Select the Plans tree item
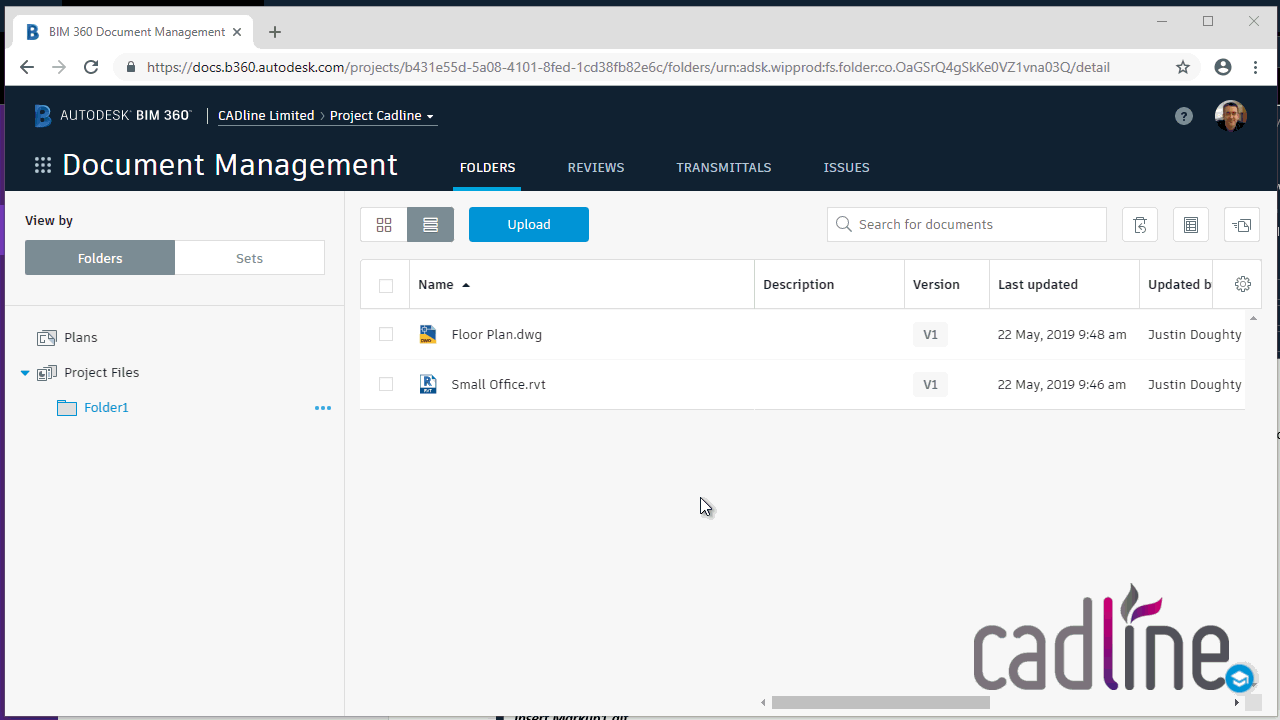Image resolution: width=1280 pixels, height=720 pixels. tap(81, 338)
